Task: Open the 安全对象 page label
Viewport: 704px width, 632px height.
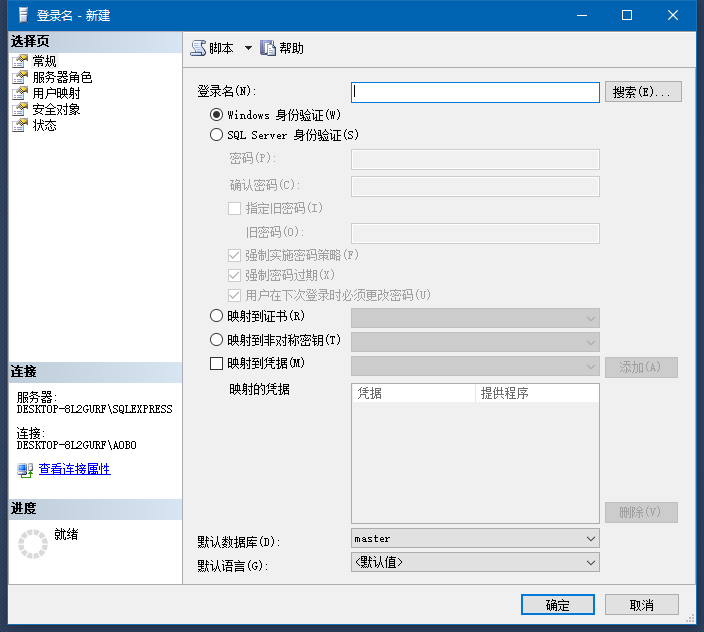Action: (x=57, y=110)
